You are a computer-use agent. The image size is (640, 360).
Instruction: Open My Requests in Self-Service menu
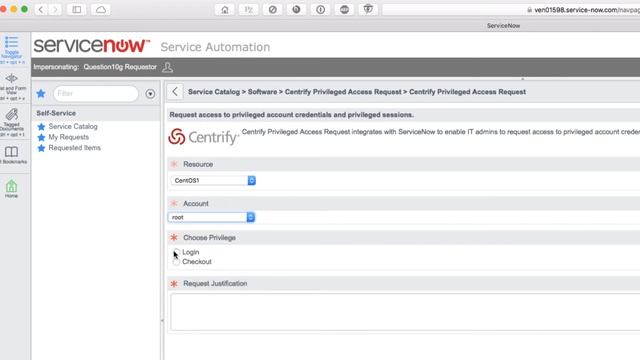coord(69,137)
